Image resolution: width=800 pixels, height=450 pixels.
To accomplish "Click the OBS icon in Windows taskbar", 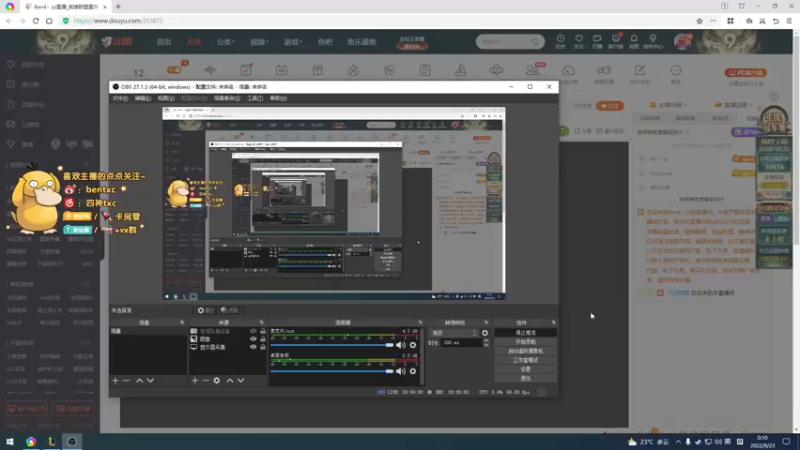I will [x=72, y=442].
